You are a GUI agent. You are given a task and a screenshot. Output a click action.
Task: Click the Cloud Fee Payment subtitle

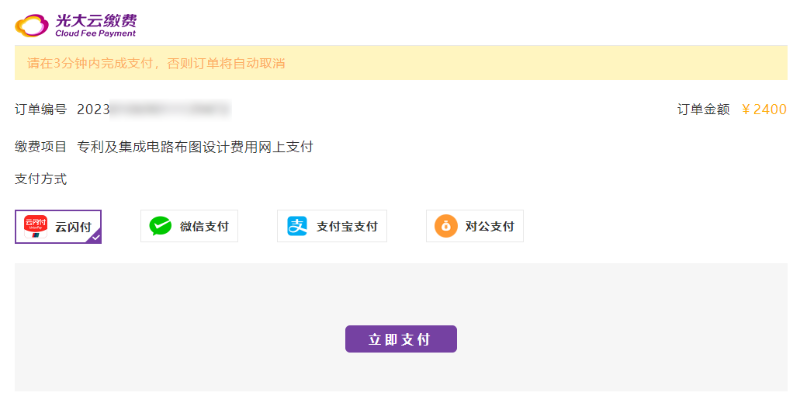point(96,33)
